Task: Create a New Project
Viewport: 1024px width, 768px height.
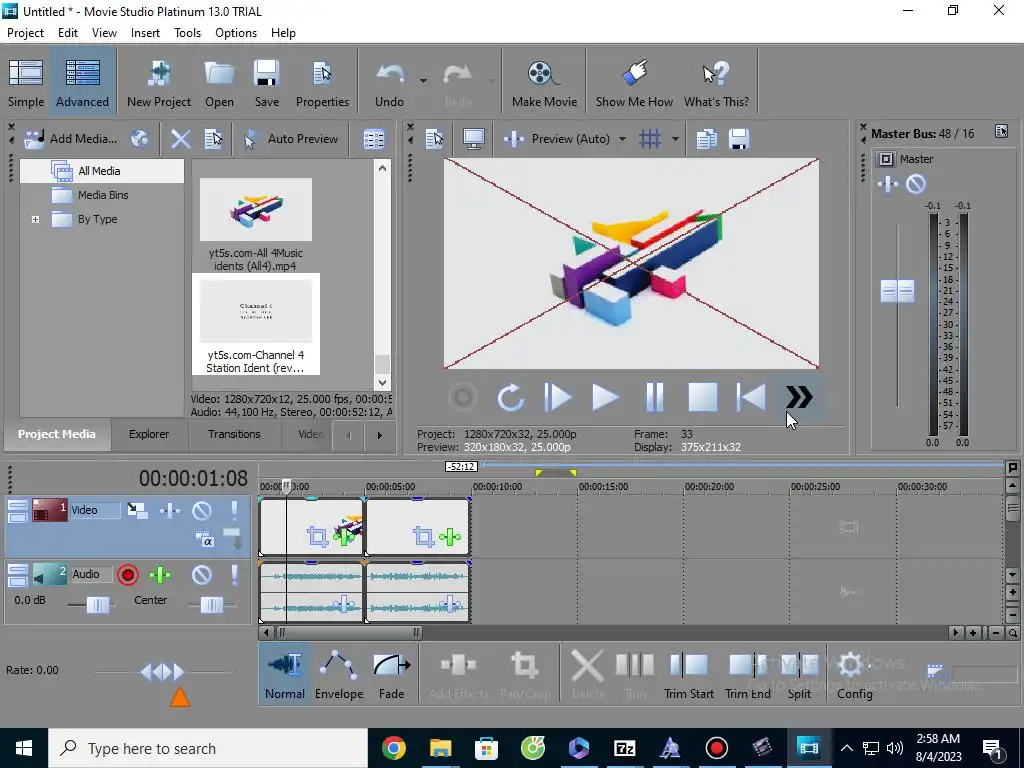Action: click(159, 82)
